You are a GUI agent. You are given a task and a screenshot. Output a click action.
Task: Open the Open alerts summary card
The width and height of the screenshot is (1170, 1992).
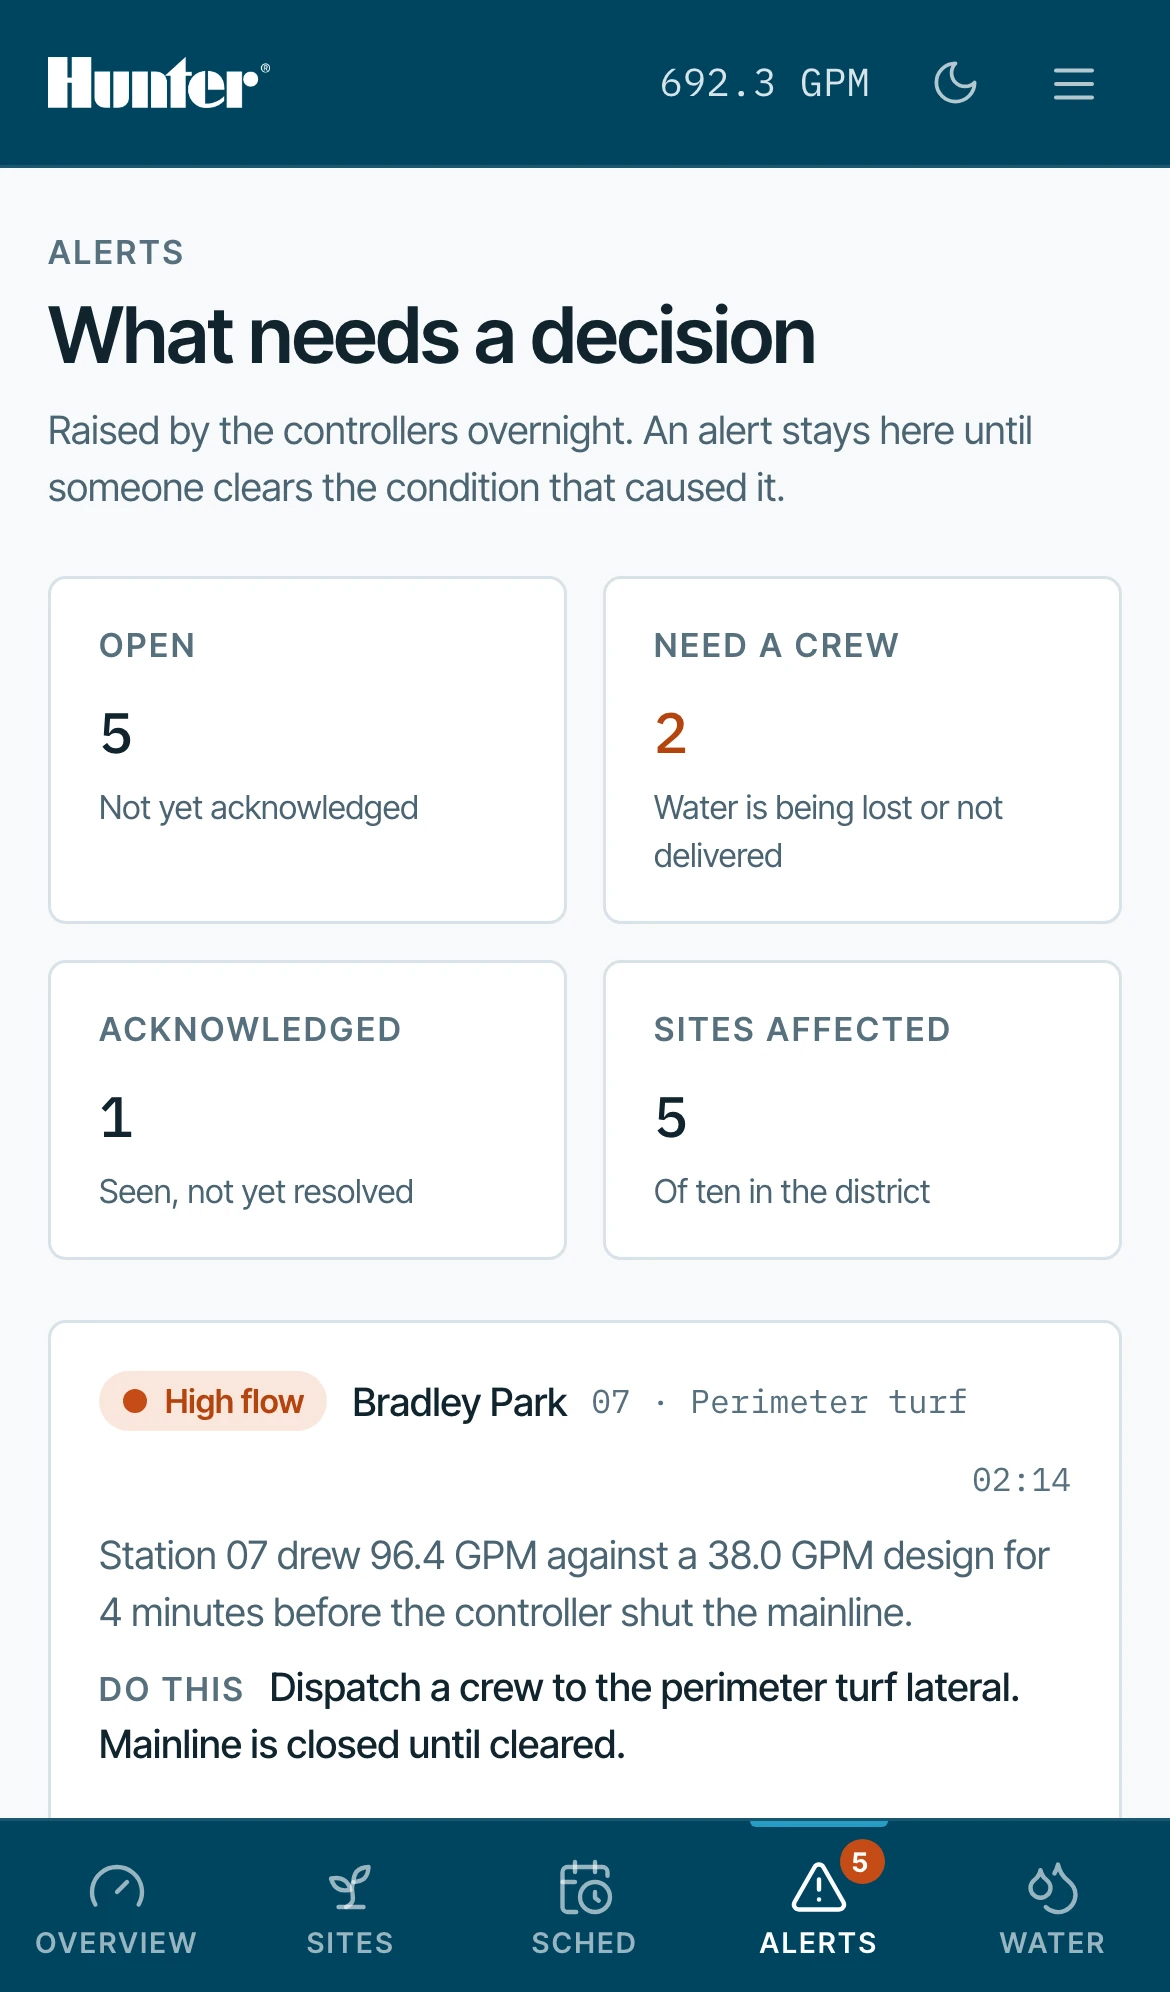[308, 750]
